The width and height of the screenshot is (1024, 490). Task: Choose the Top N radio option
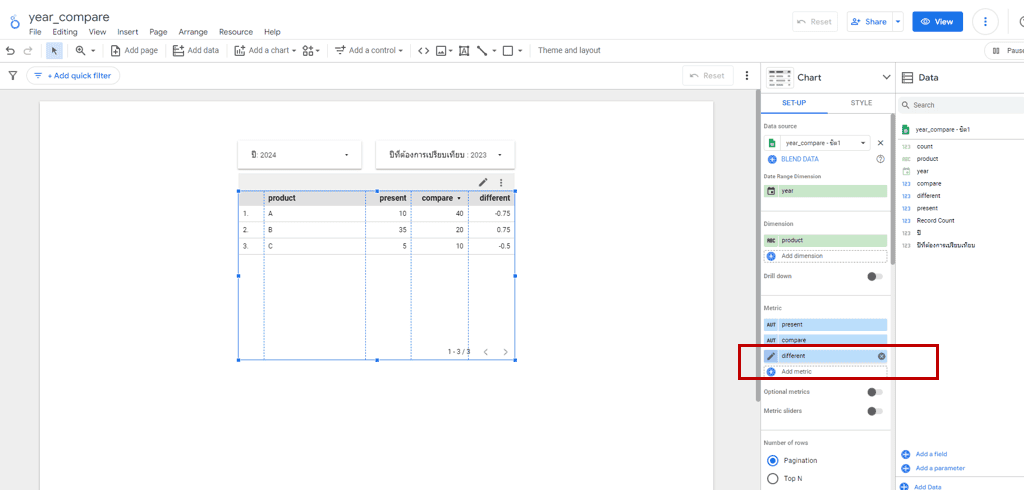pos(773,478)
